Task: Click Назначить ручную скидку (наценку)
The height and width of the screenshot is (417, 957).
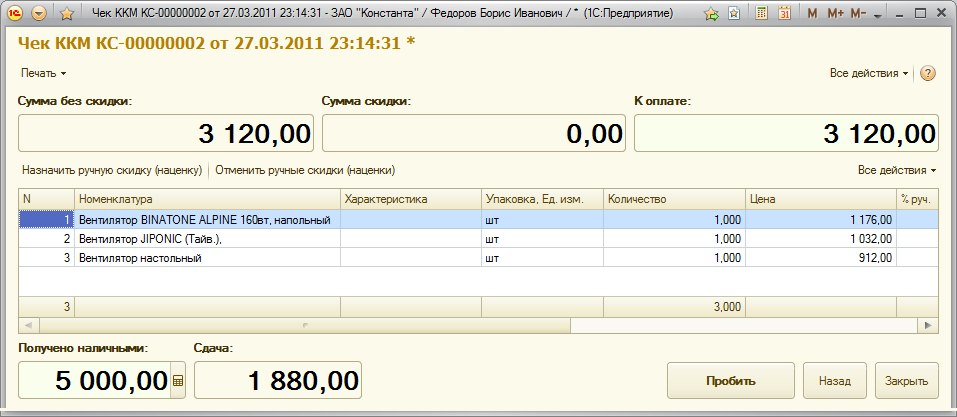Action: click(x=112, y=170)
